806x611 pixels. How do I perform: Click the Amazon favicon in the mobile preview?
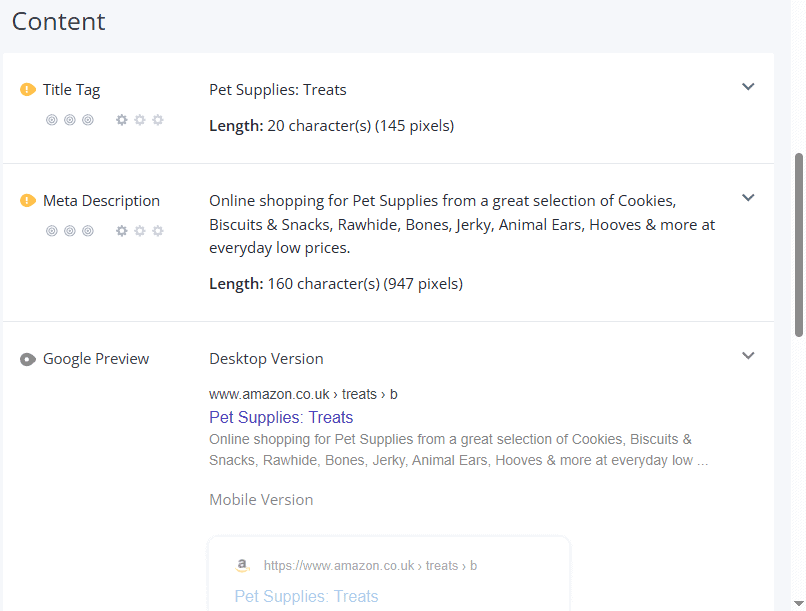242,564
